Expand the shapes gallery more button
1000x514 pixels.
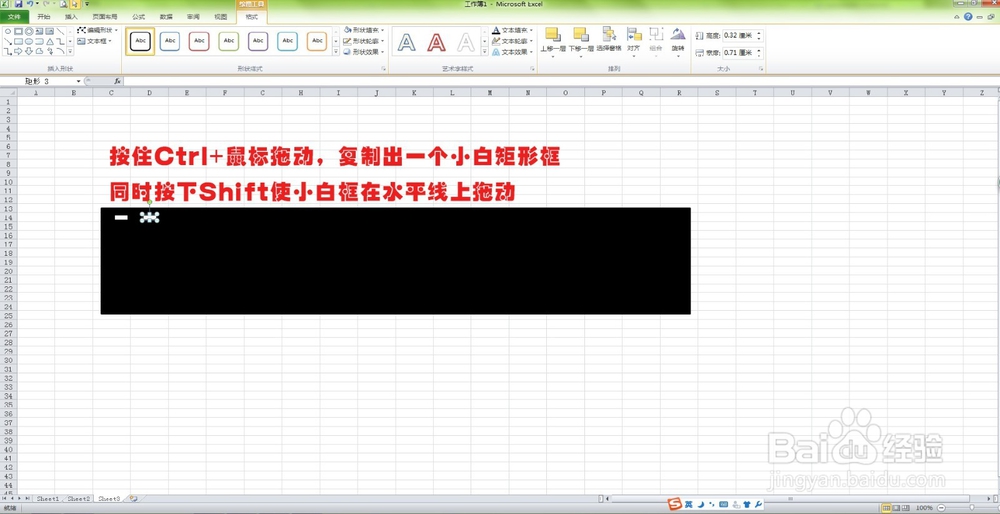click(x=70, y=51)
